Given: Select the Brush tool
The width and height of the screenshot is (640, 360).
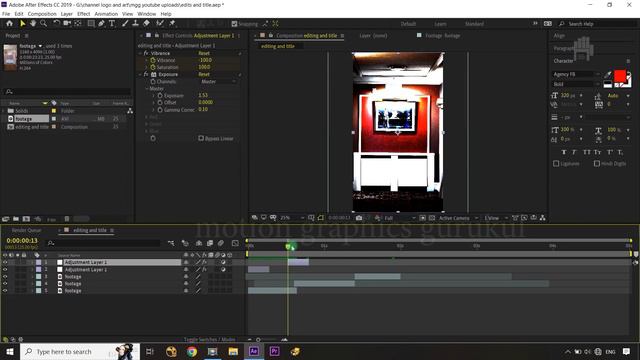Looking at the screenshot, I should click(x=125, y=24).
